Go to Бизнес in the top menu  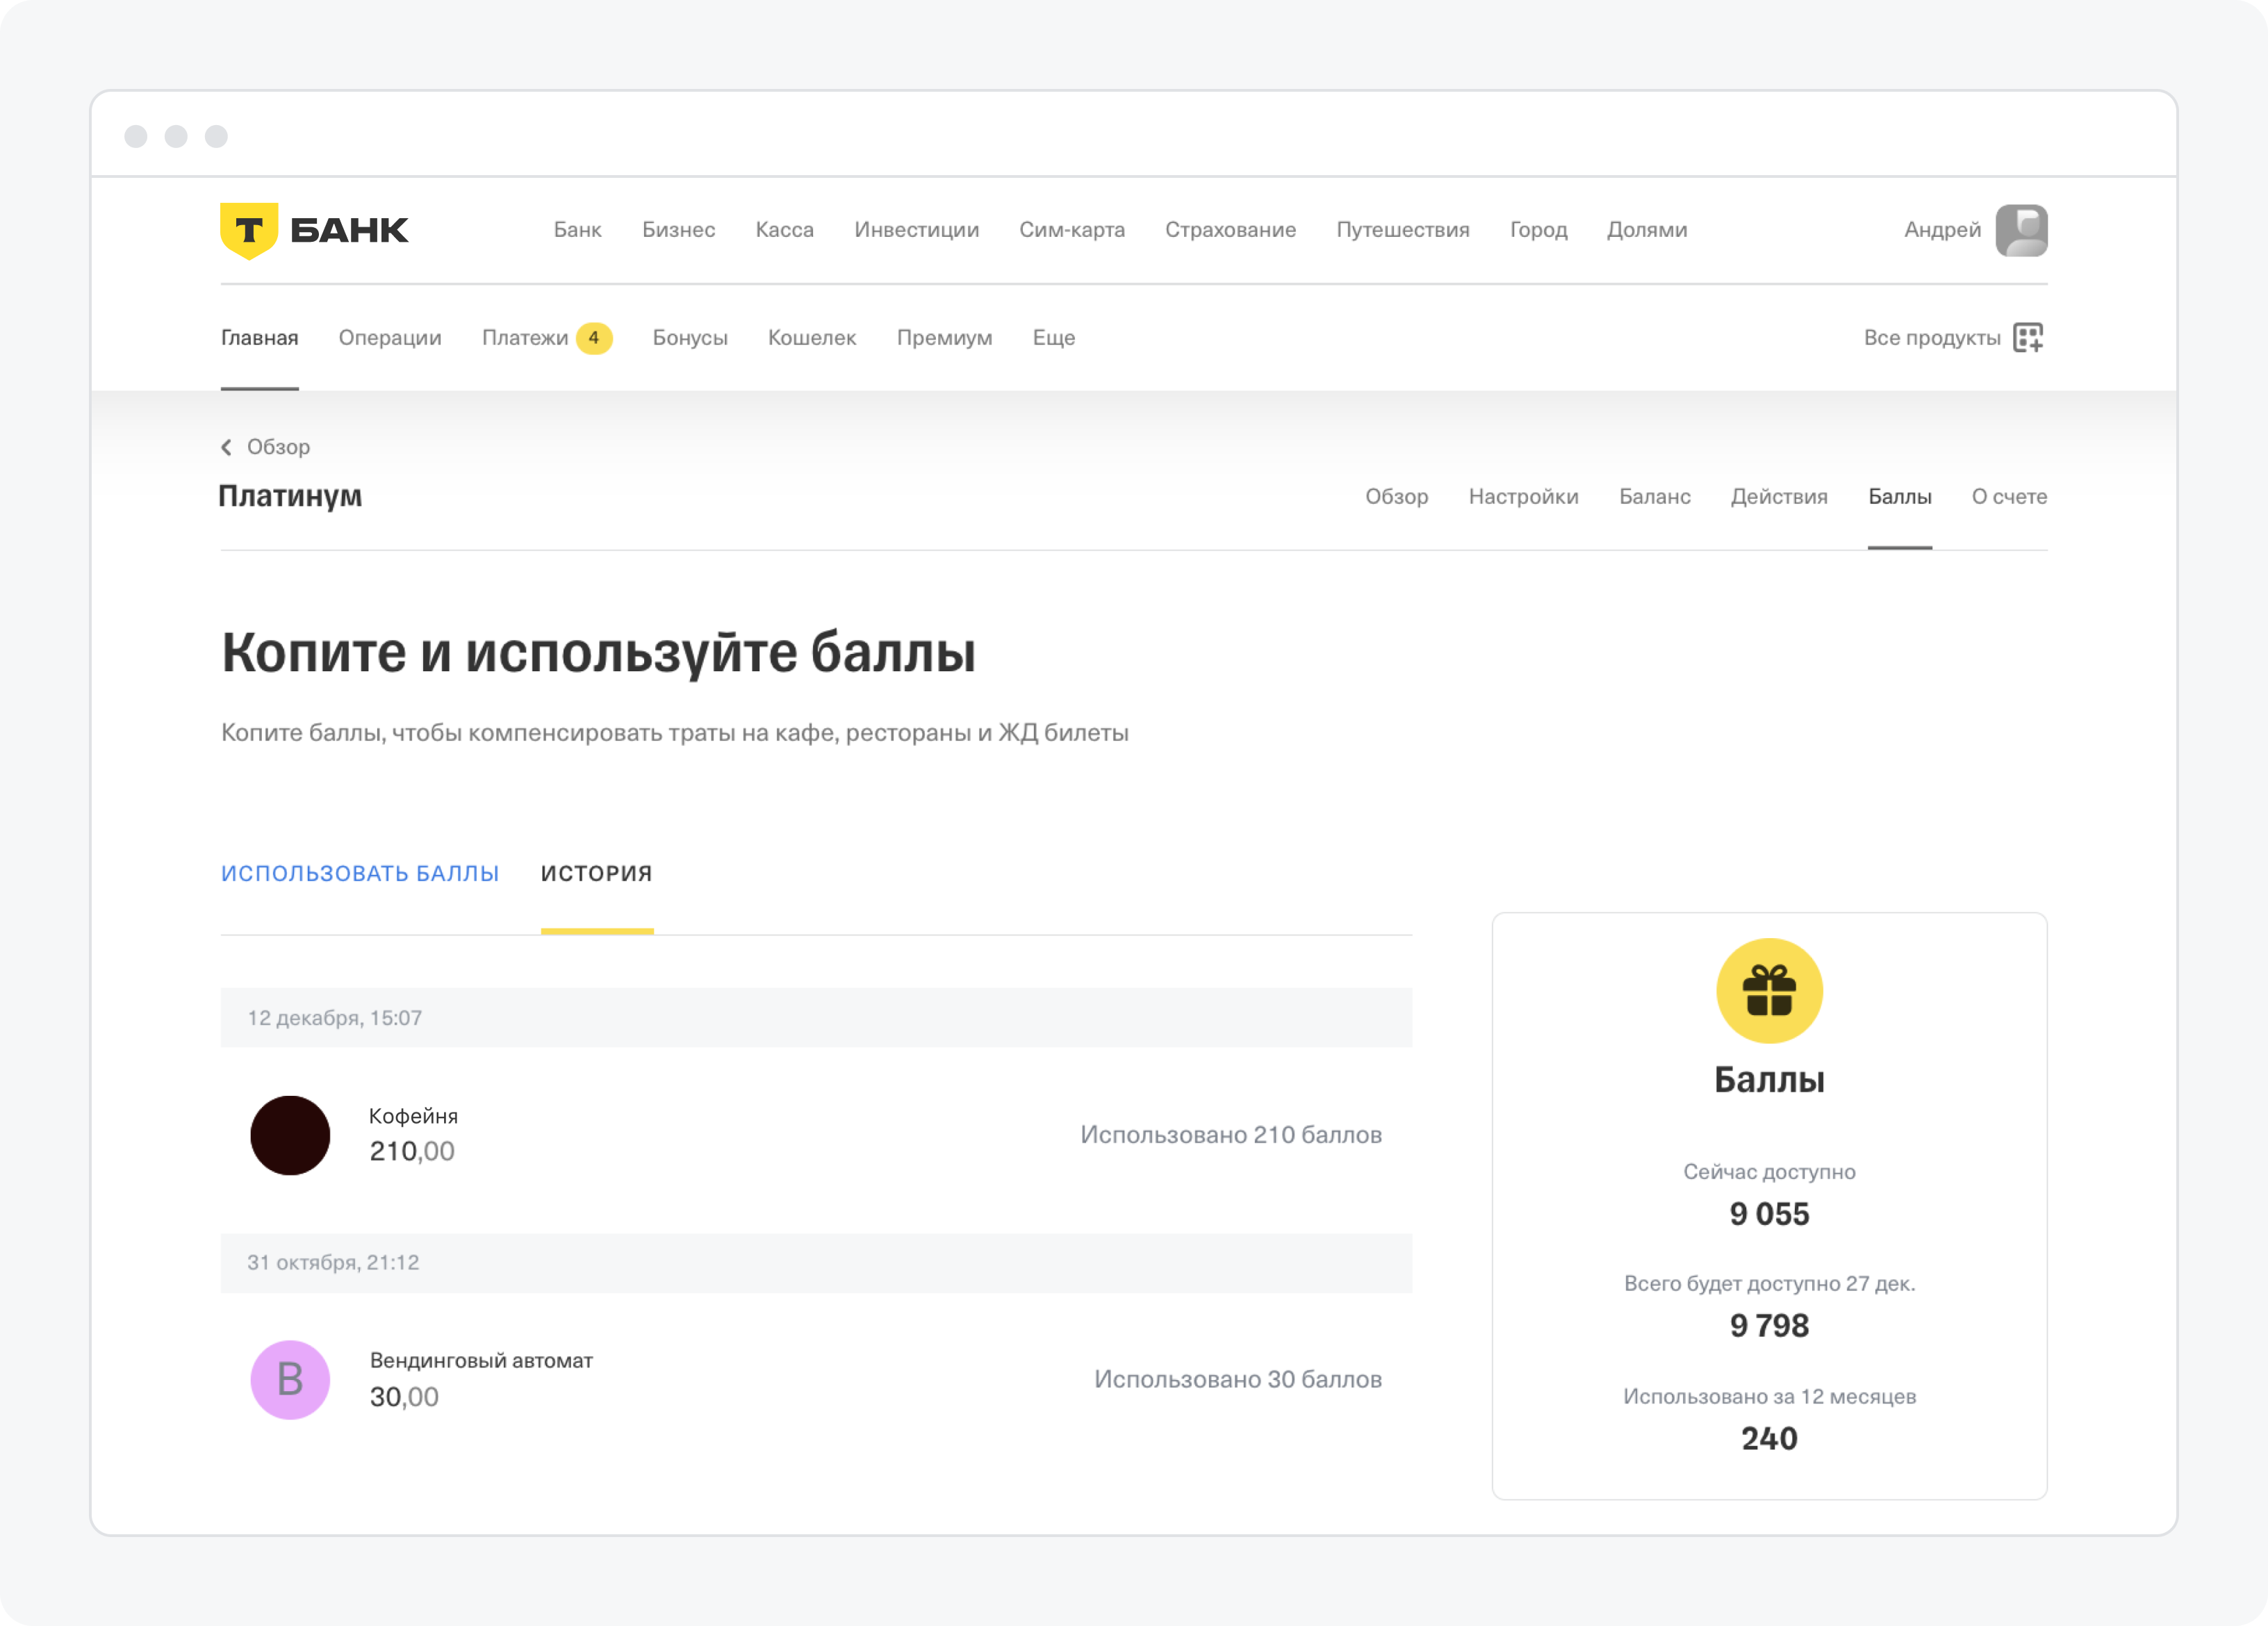678,230
